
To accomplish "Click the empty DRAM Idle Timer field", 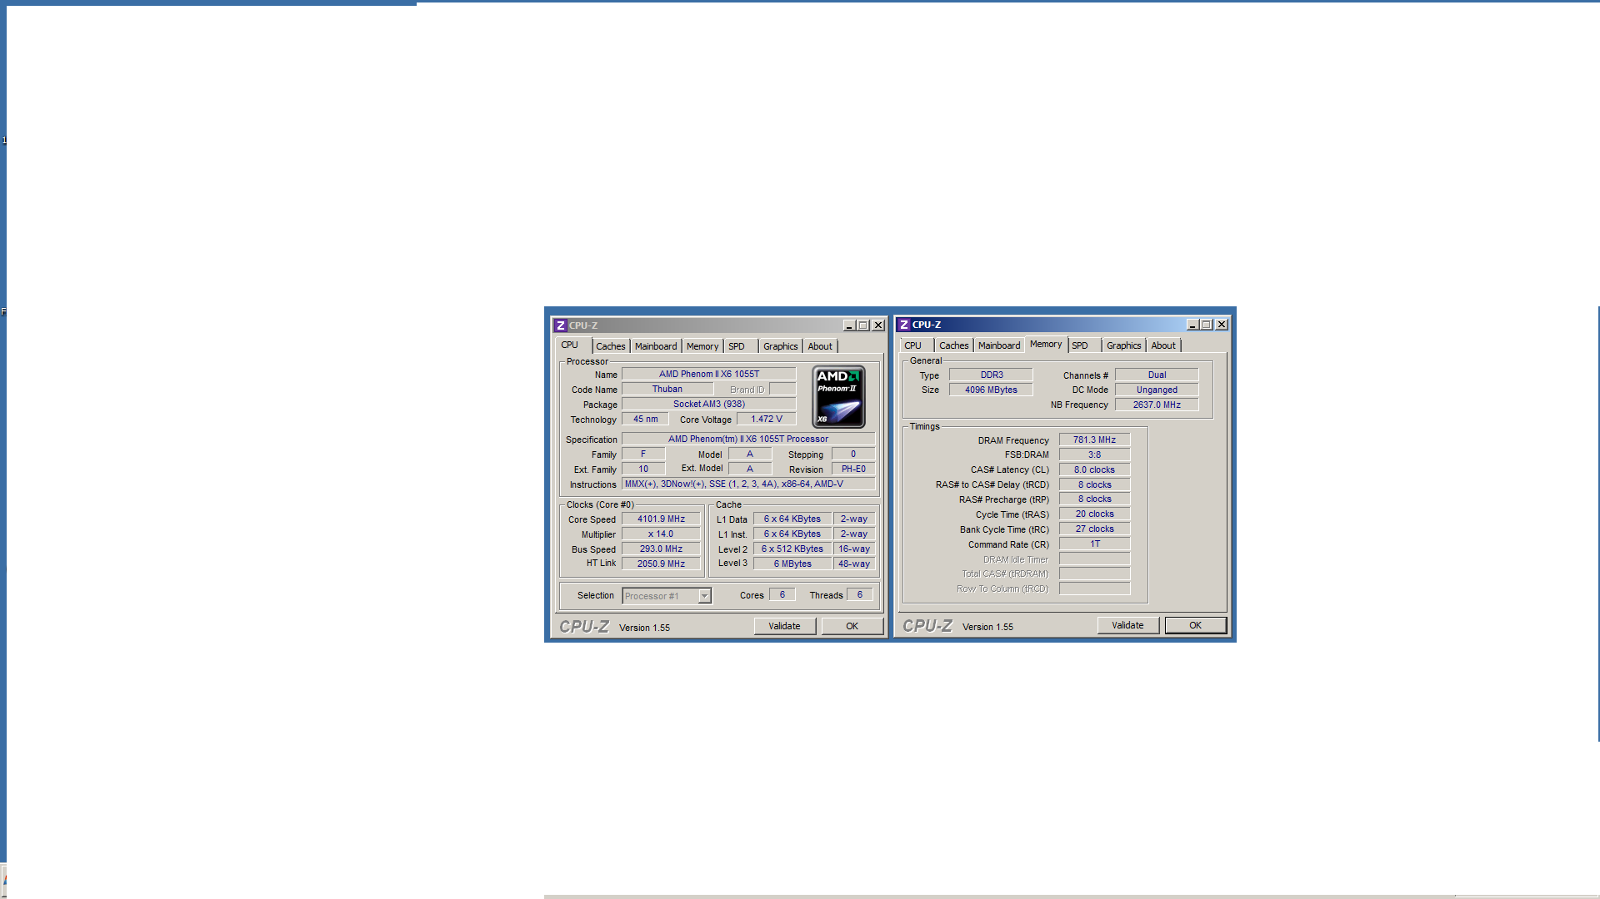I will (x=1094, y=559).
